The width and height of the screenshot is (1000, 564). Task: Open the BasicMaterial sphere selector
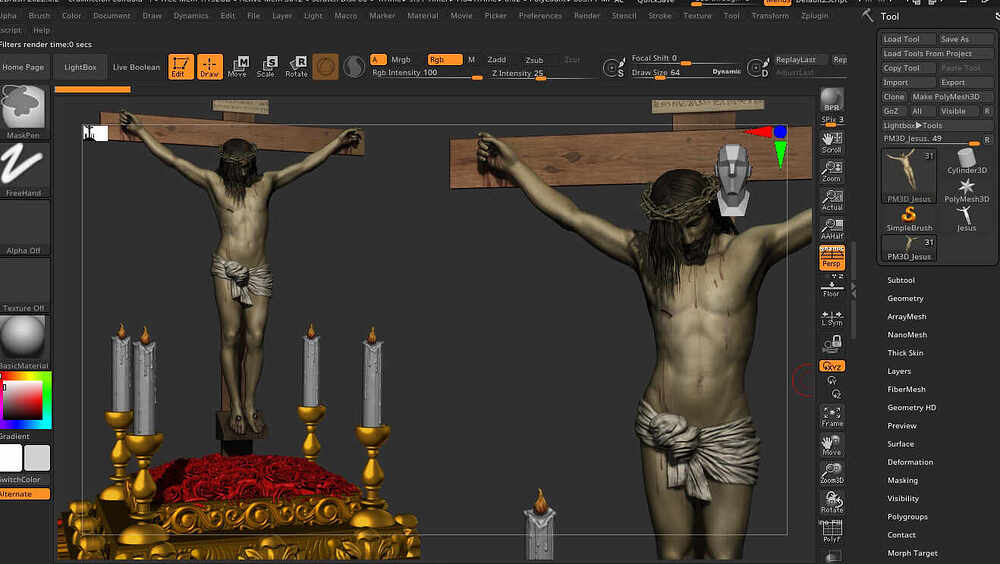[24, 342]
